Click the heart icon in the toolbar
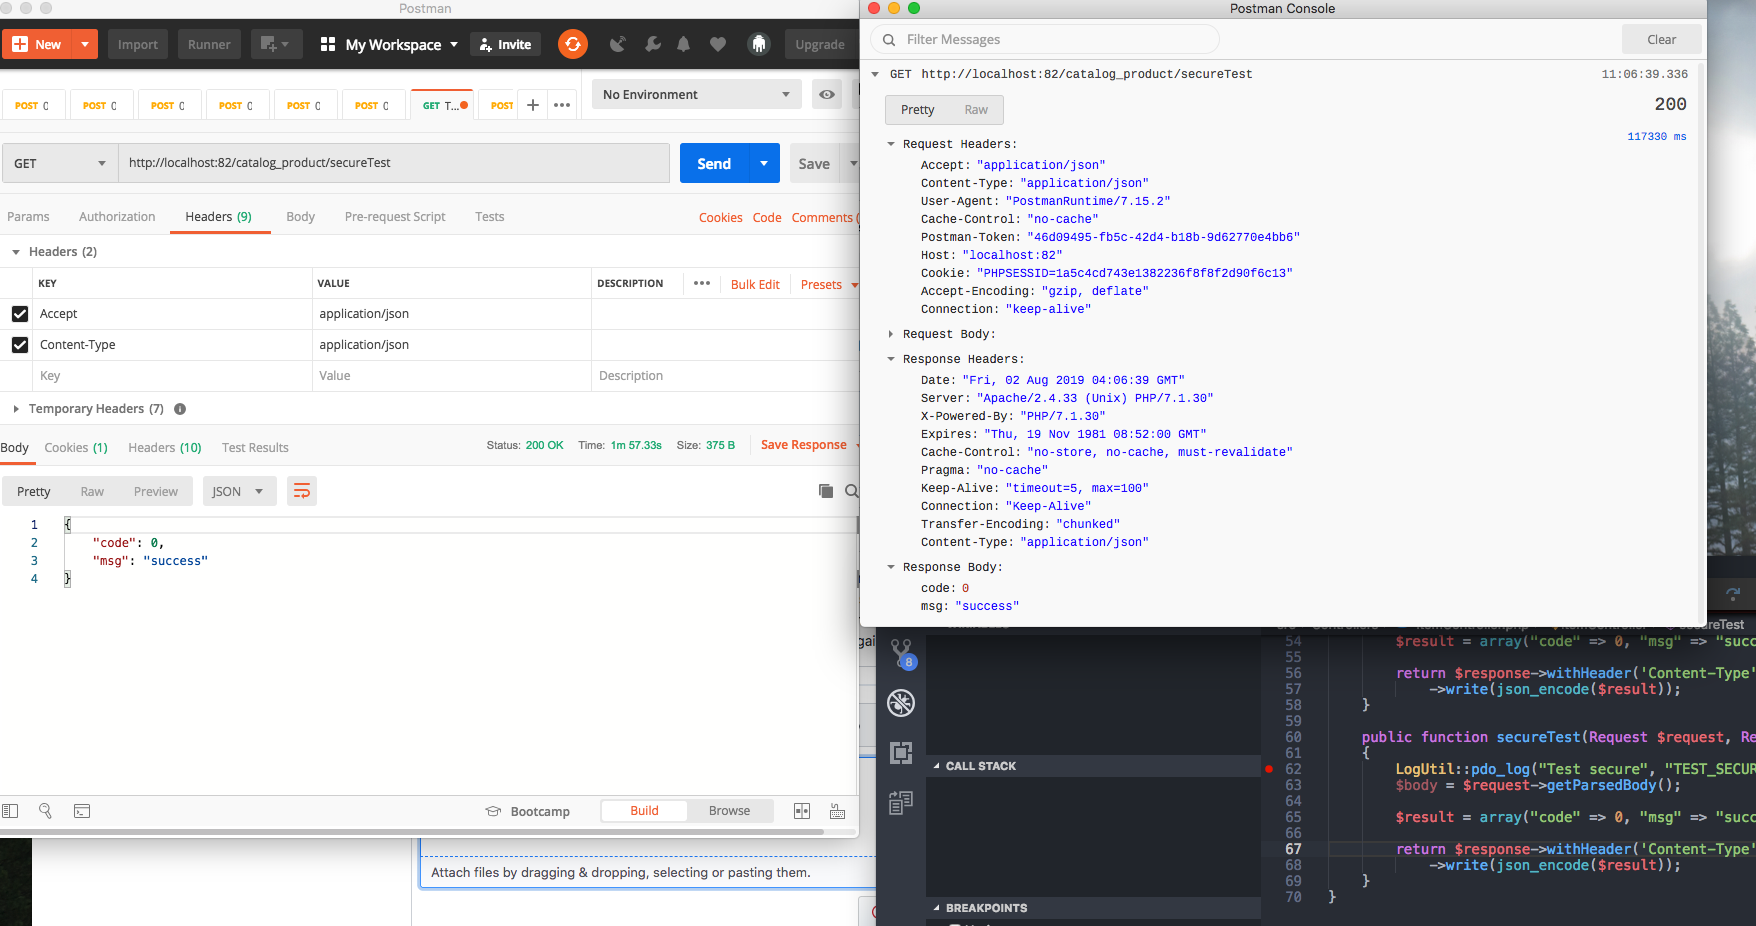Screen dimensions: 1756x926 pos(718,44)
